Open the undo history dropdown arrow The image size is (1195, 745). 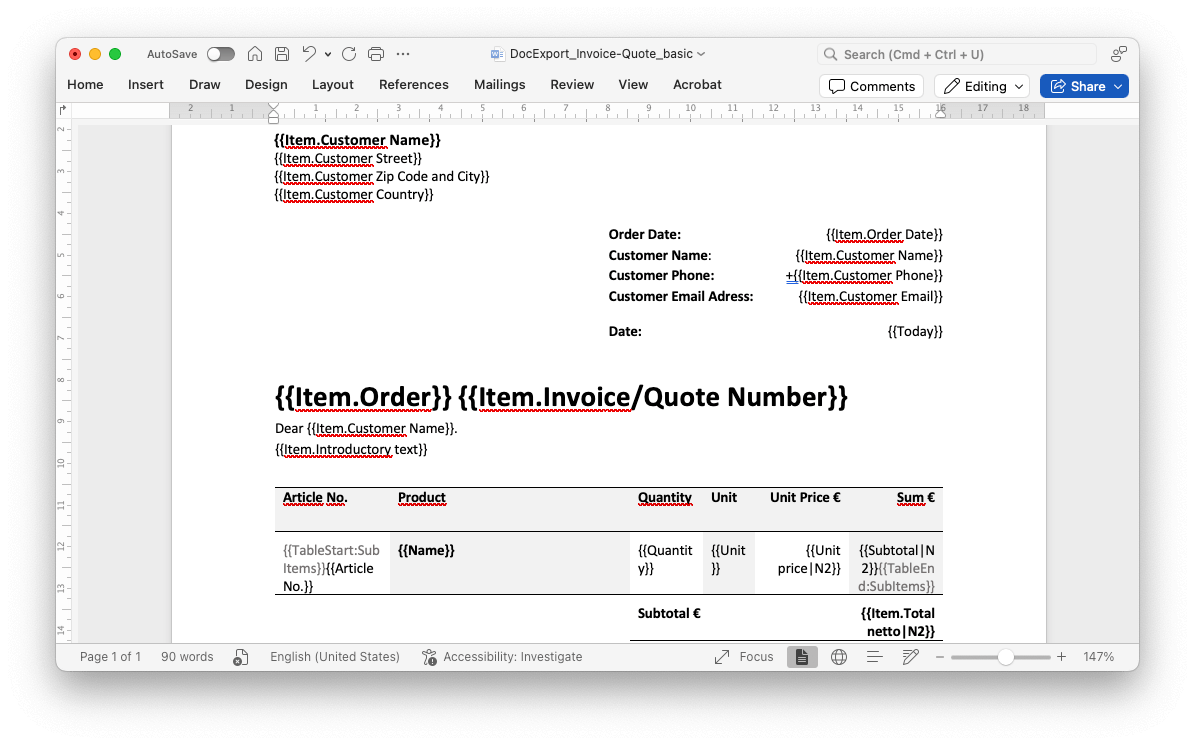pyautogui.click(x=328, y=54)
